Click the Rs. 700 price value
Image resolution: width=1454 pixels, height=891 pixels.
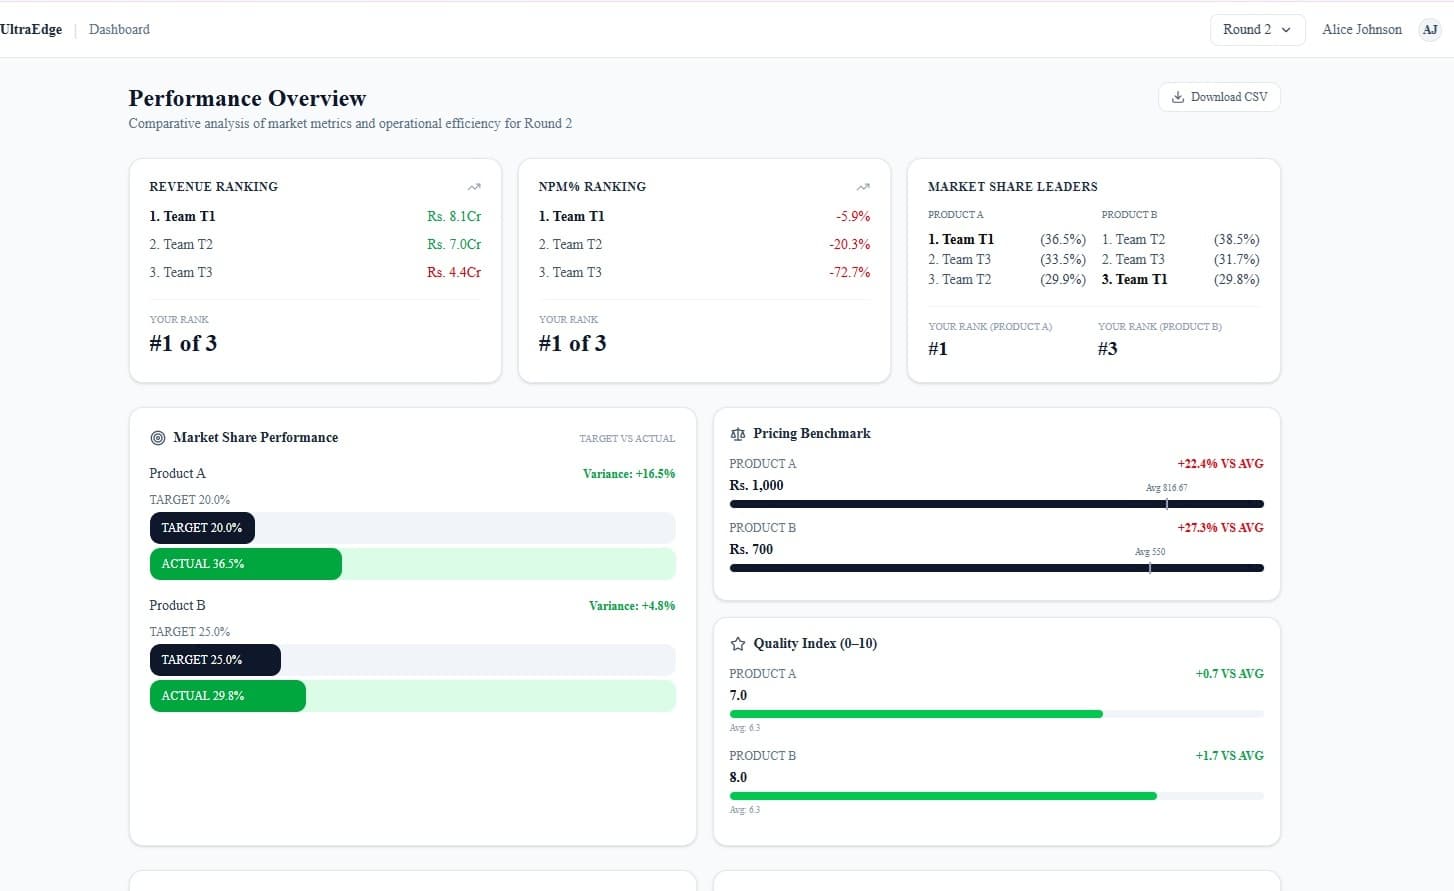(x=751, y=550)
